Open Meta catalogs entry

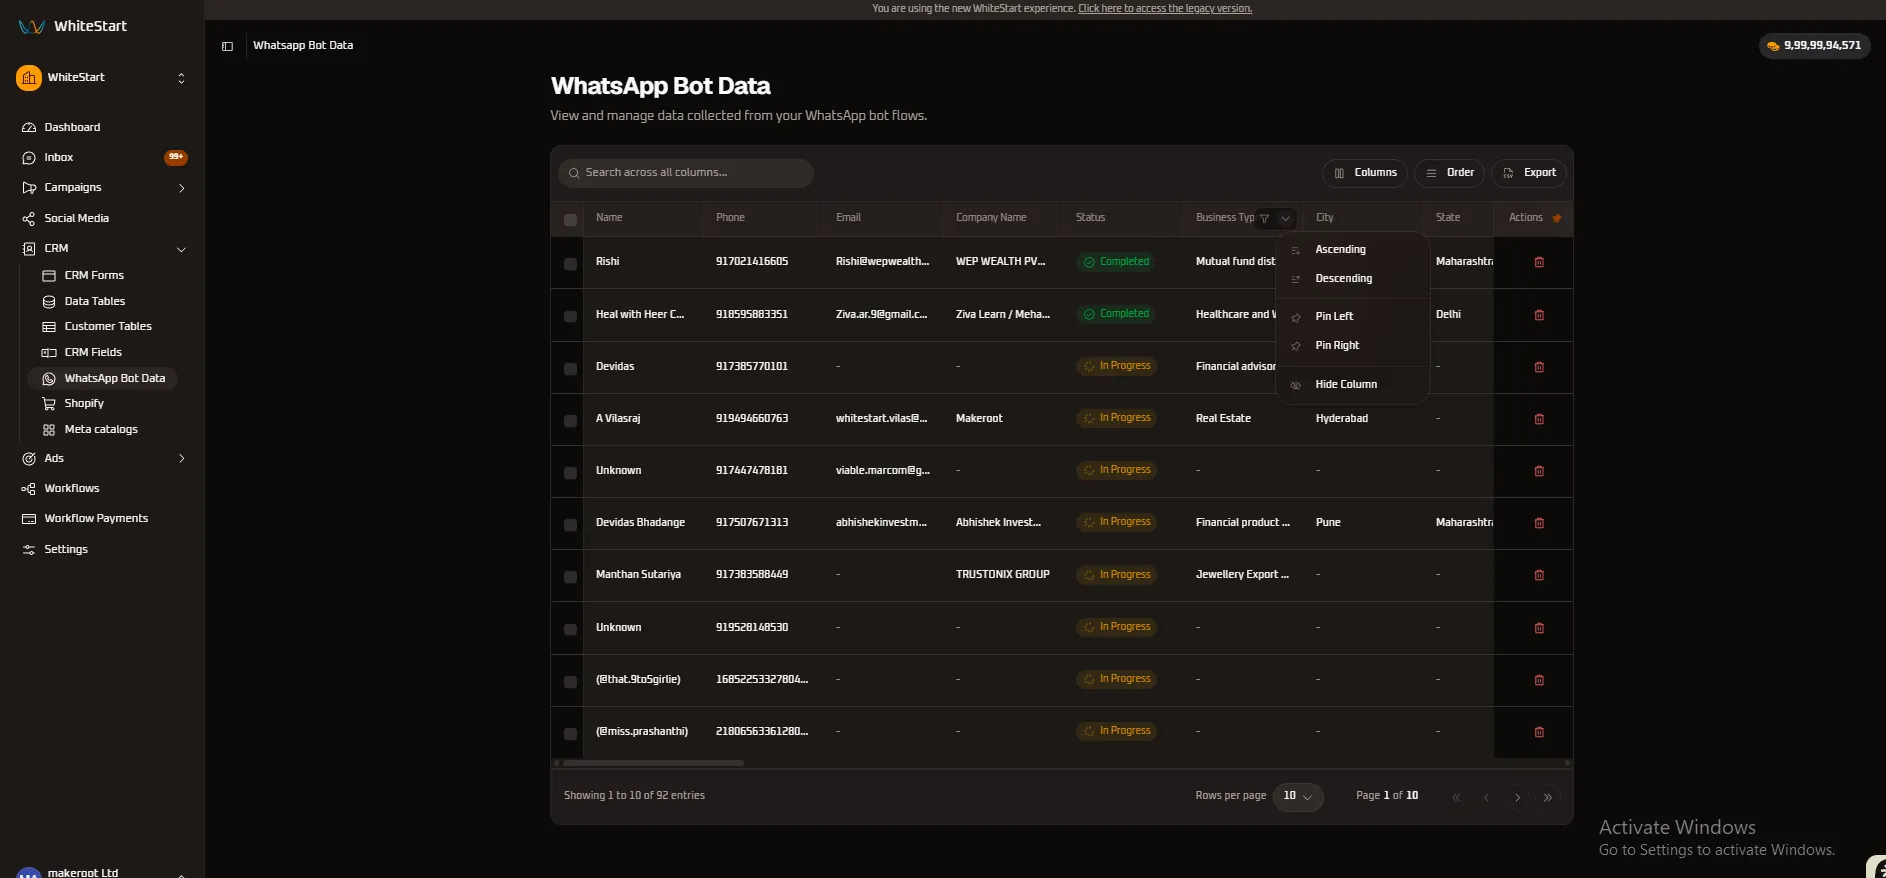coord(100,430)
